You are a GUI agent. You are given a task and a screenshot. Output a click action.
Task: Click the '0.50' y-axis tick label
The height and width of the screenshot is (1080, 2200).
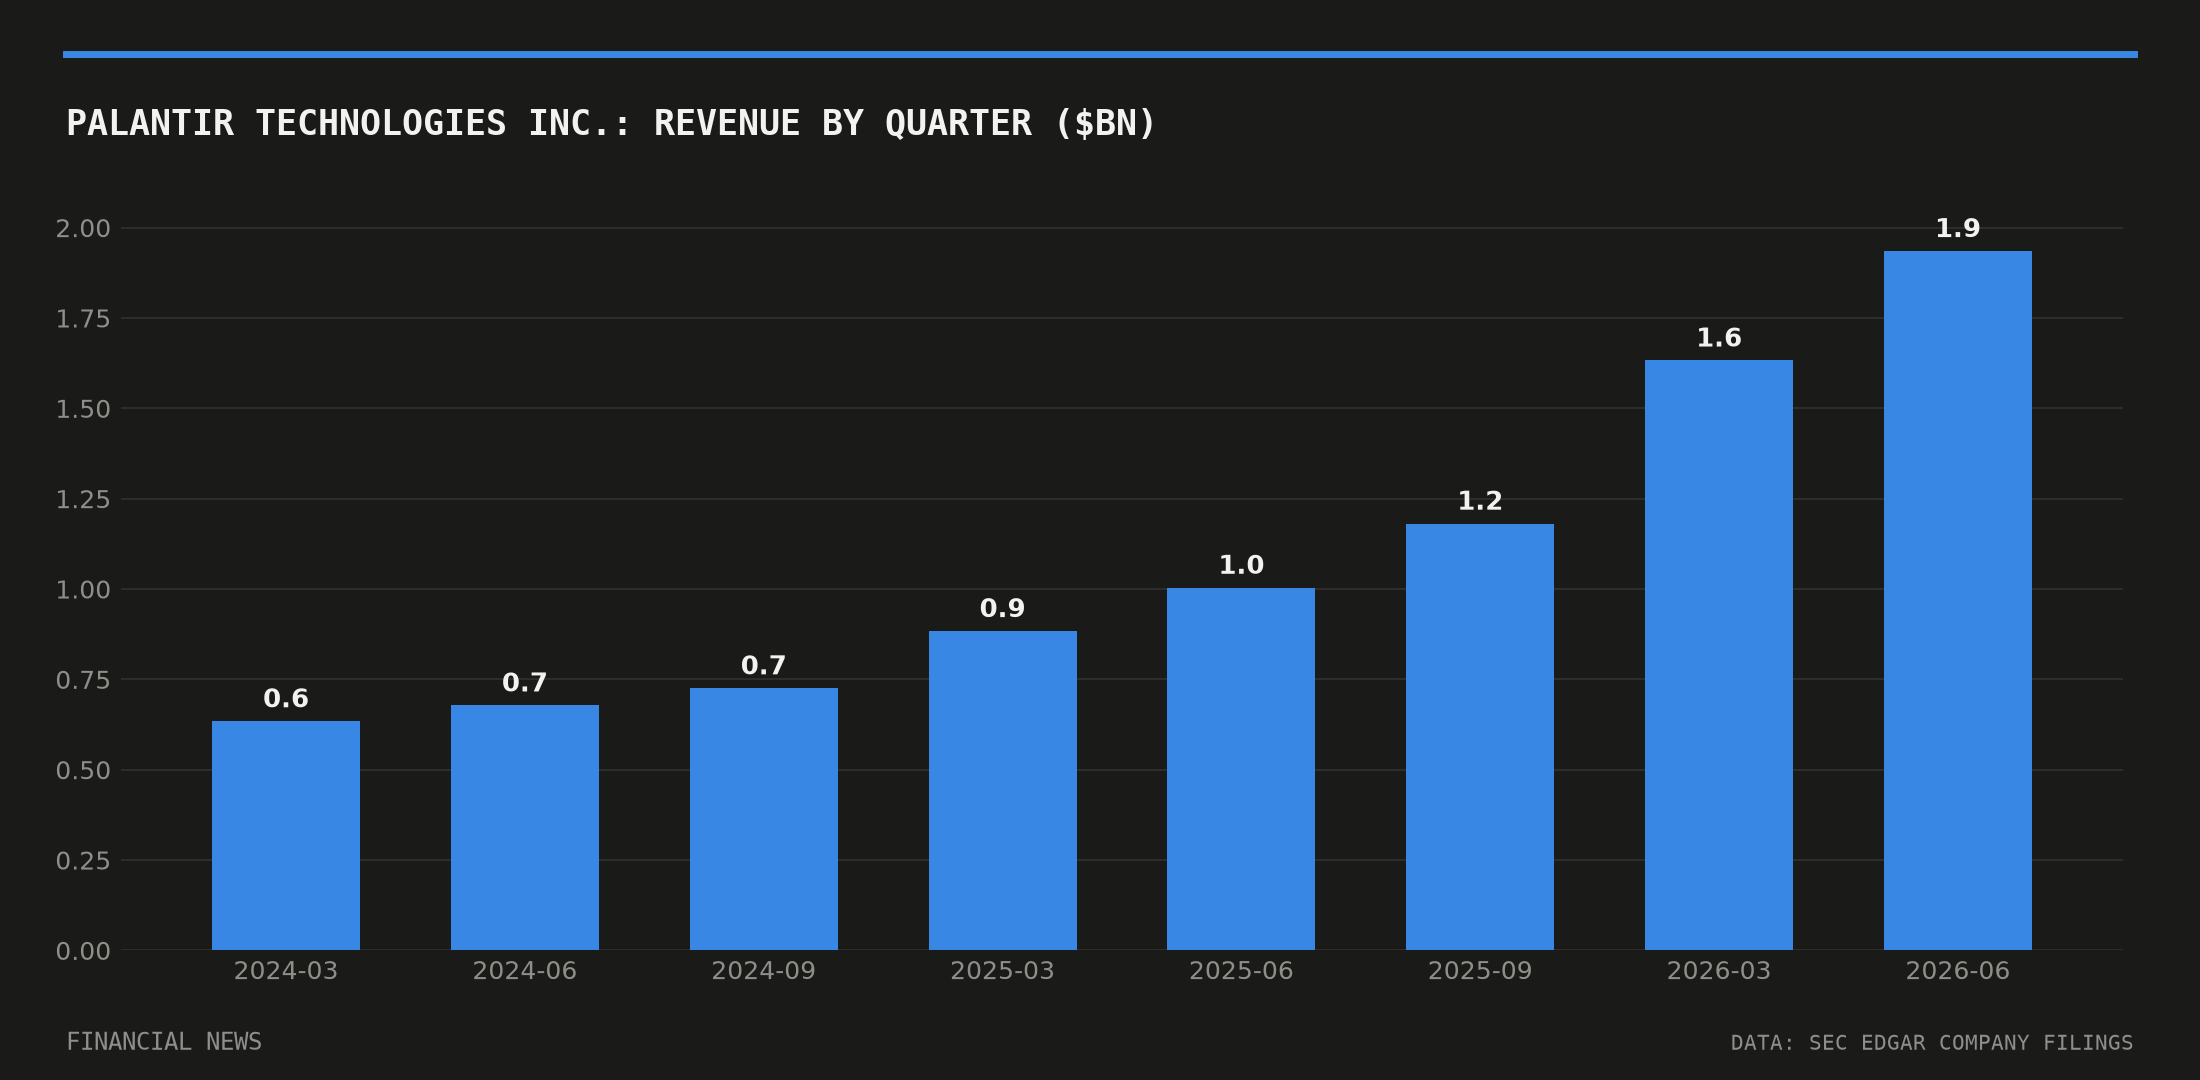(83, 771)
